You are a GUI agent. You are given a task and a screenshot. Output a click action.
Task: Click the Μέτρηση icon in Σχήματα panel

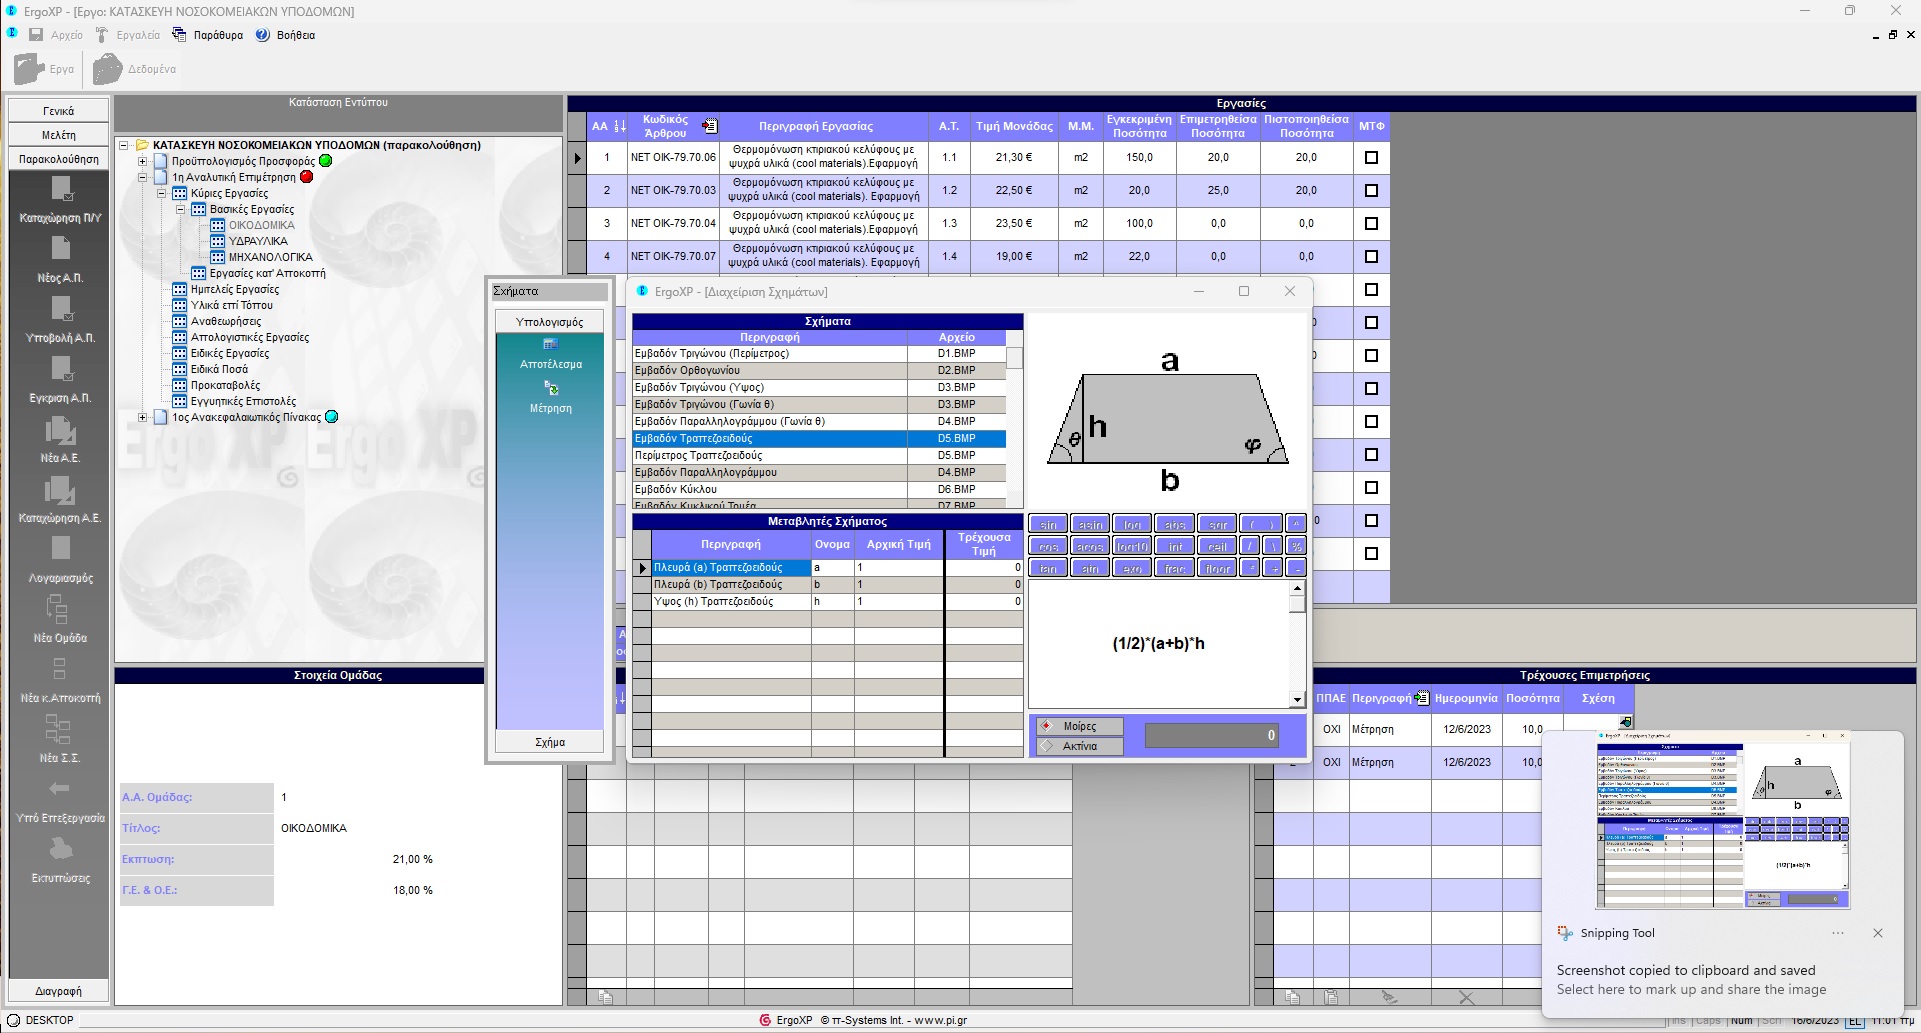pyautogui.click(x=551, y=388)
